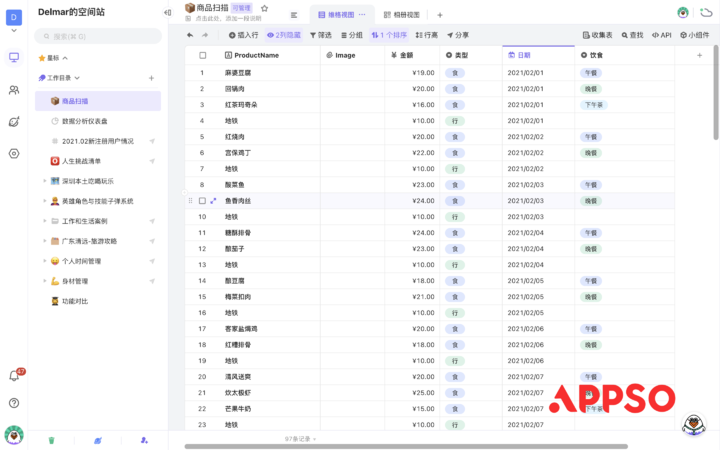Collapse the 工作目录 section chevron
The width and height of the screenshot is (720, 450).
click(77, 78)
